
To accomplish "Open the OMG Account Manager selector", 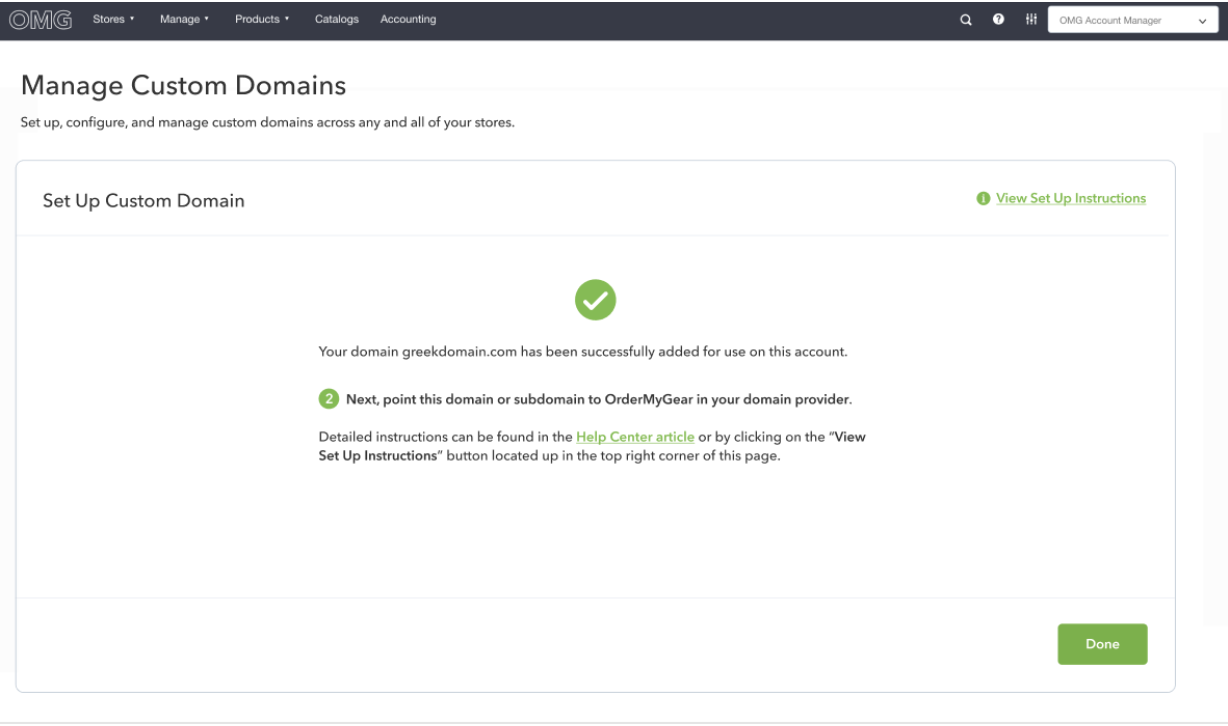I will [1132, 20].
